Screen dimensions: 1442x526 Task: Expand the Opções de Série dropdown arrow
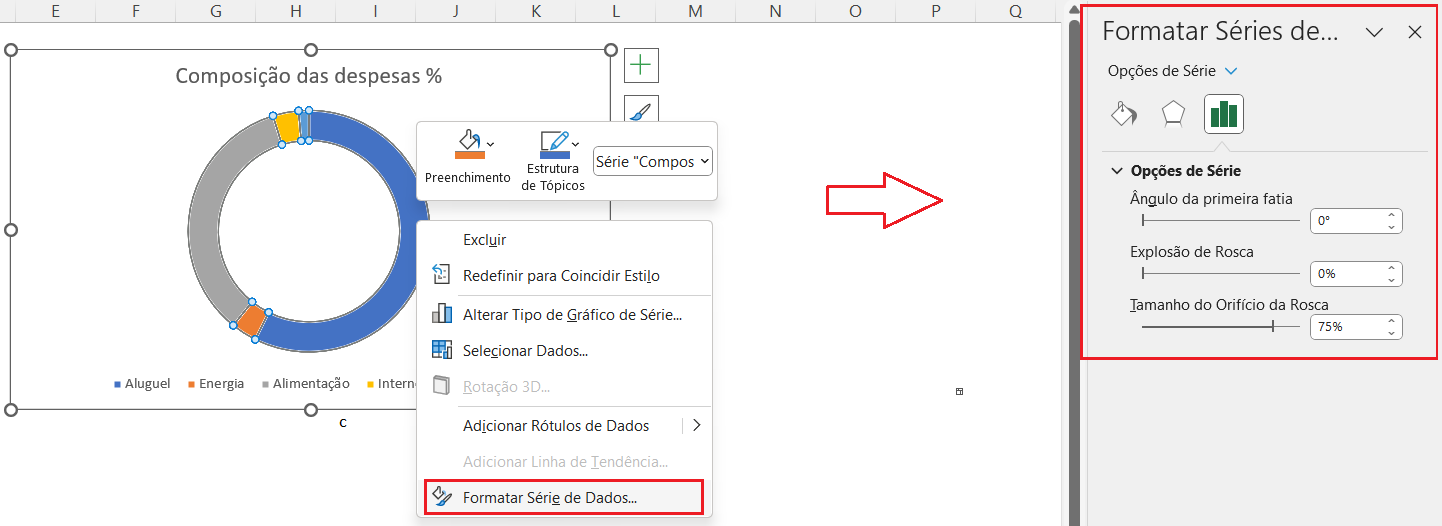tap(1231, 71)
